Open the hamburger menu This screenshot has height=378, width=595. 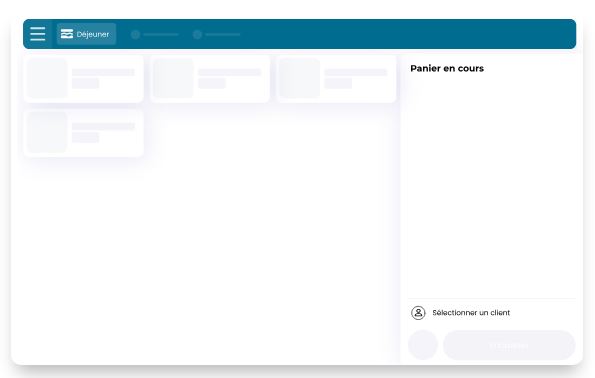(x=38, y=34)
